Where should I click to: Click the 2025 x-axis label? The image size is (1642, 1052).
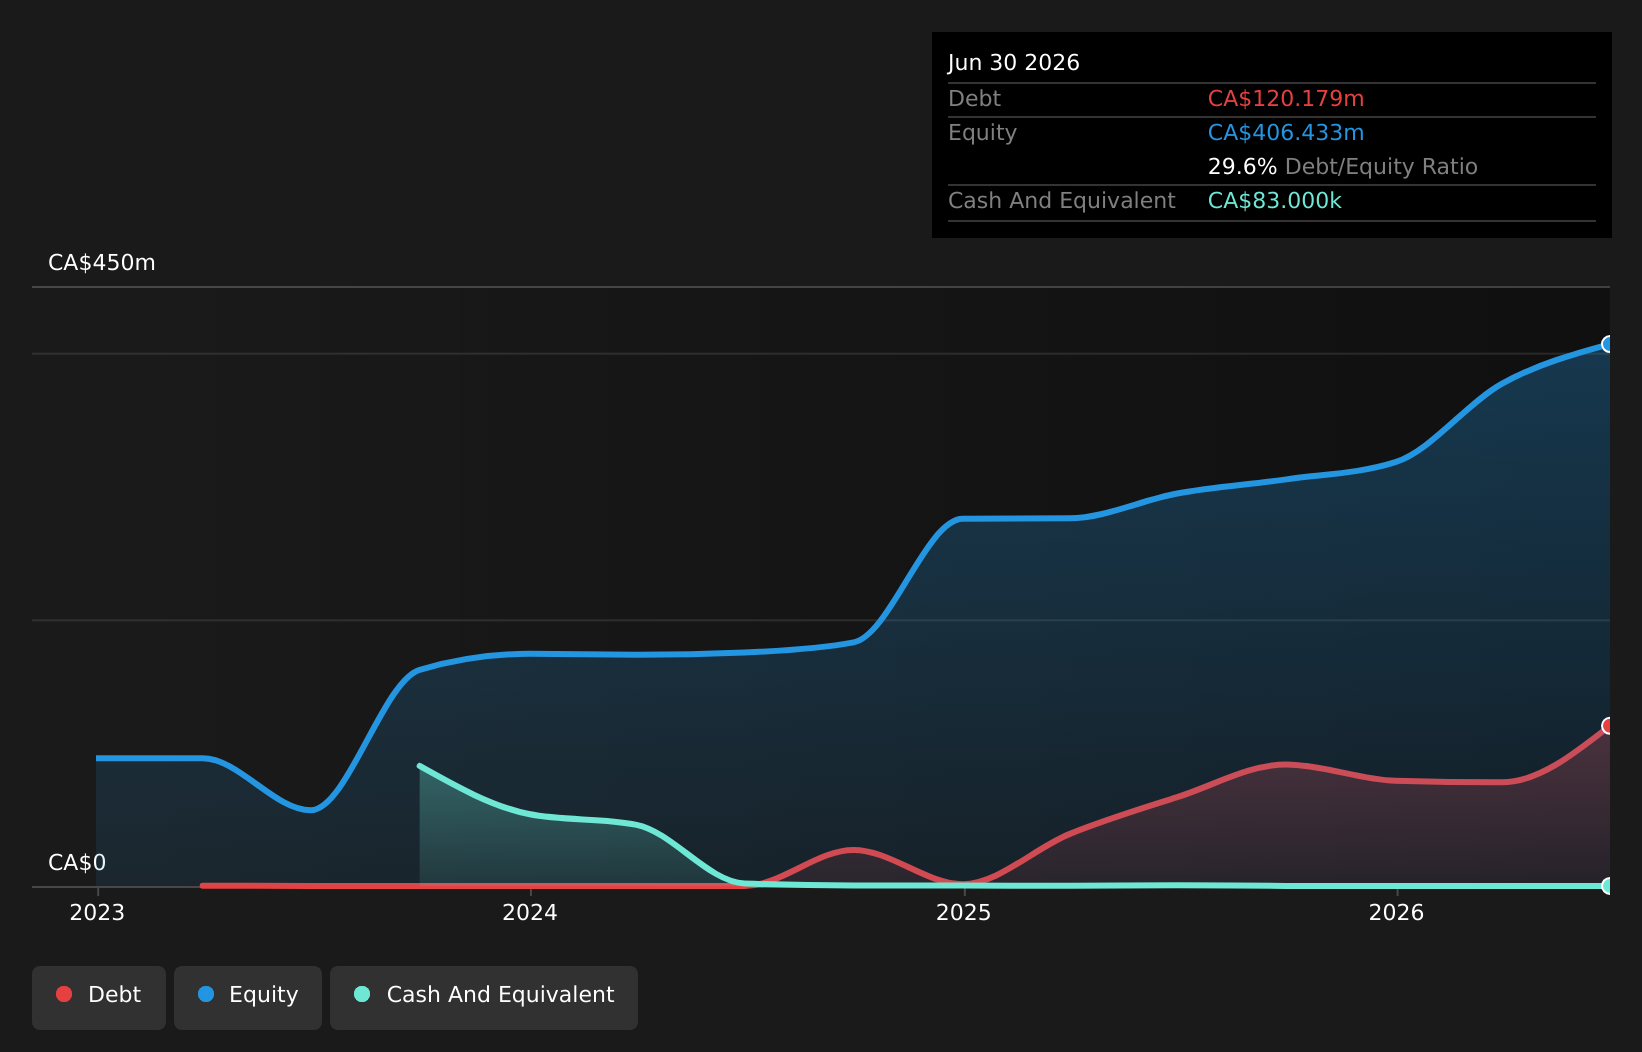[963, 912]
